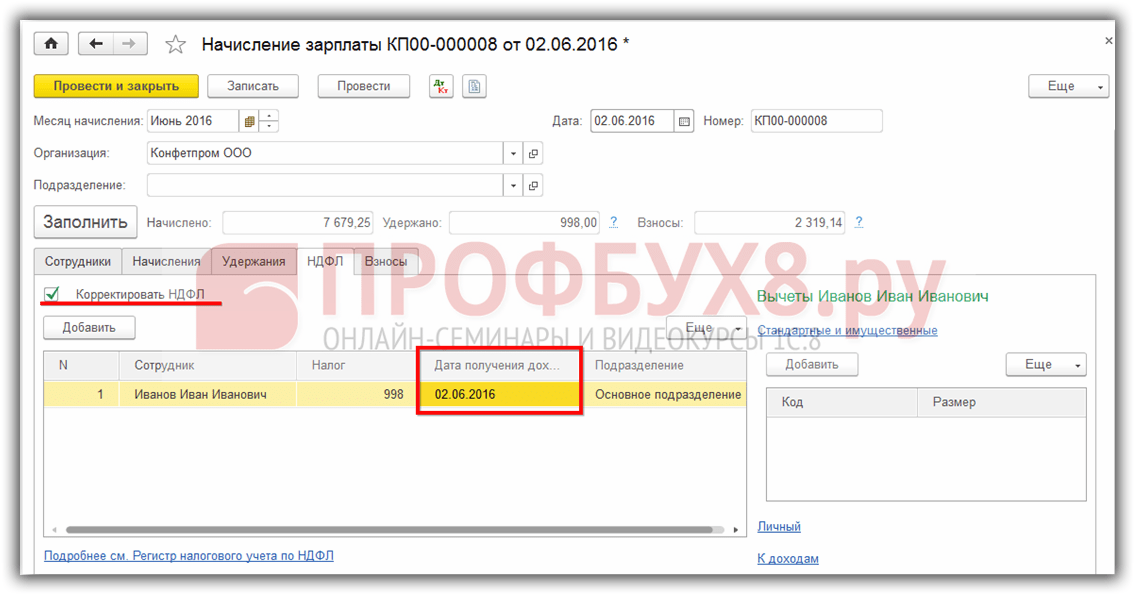This screenshot has height=595, width=1135.
Task: Click the Налог column header
Action: click(x=358, y=366)
